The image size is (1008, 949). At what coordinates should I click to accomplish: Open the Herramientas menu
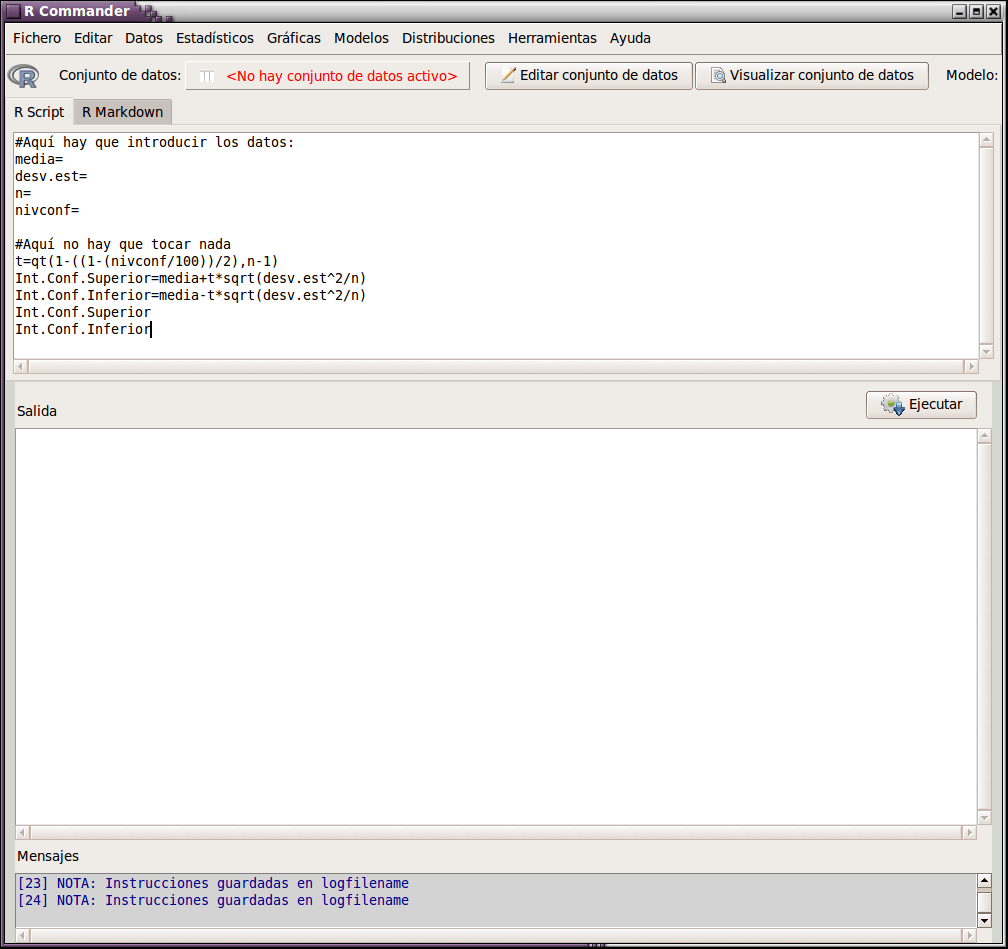click(x=552, y=38)
